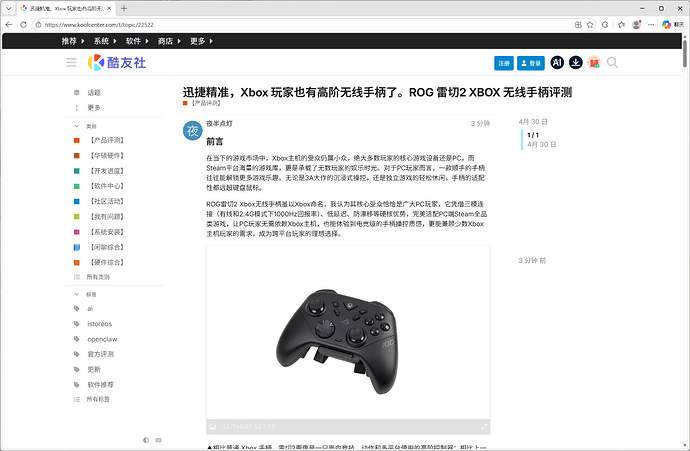Expand 推荐 menu in top bar
The image size is (690, 451).
(73, 41)
